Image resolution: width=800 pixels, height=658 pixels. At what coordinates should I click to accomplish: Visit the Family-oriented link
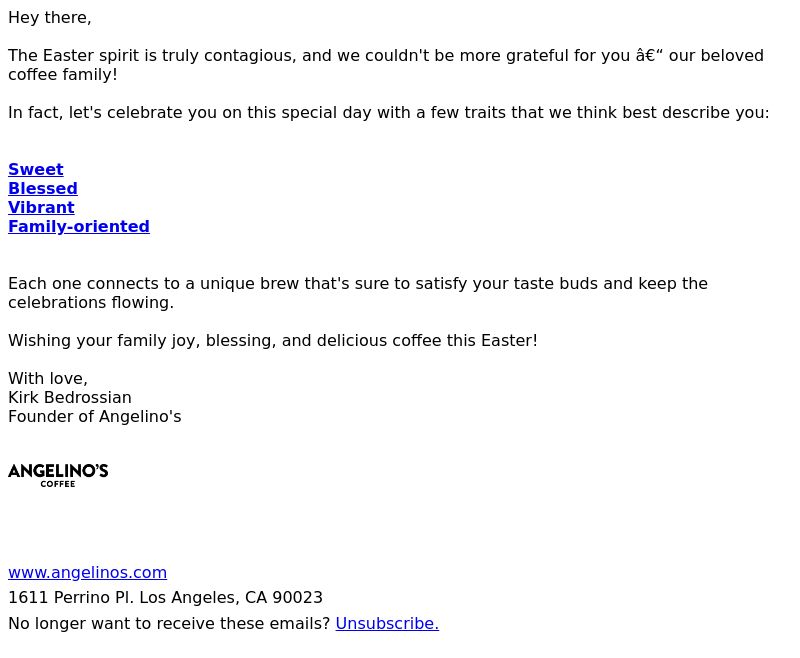click(79, 226)
